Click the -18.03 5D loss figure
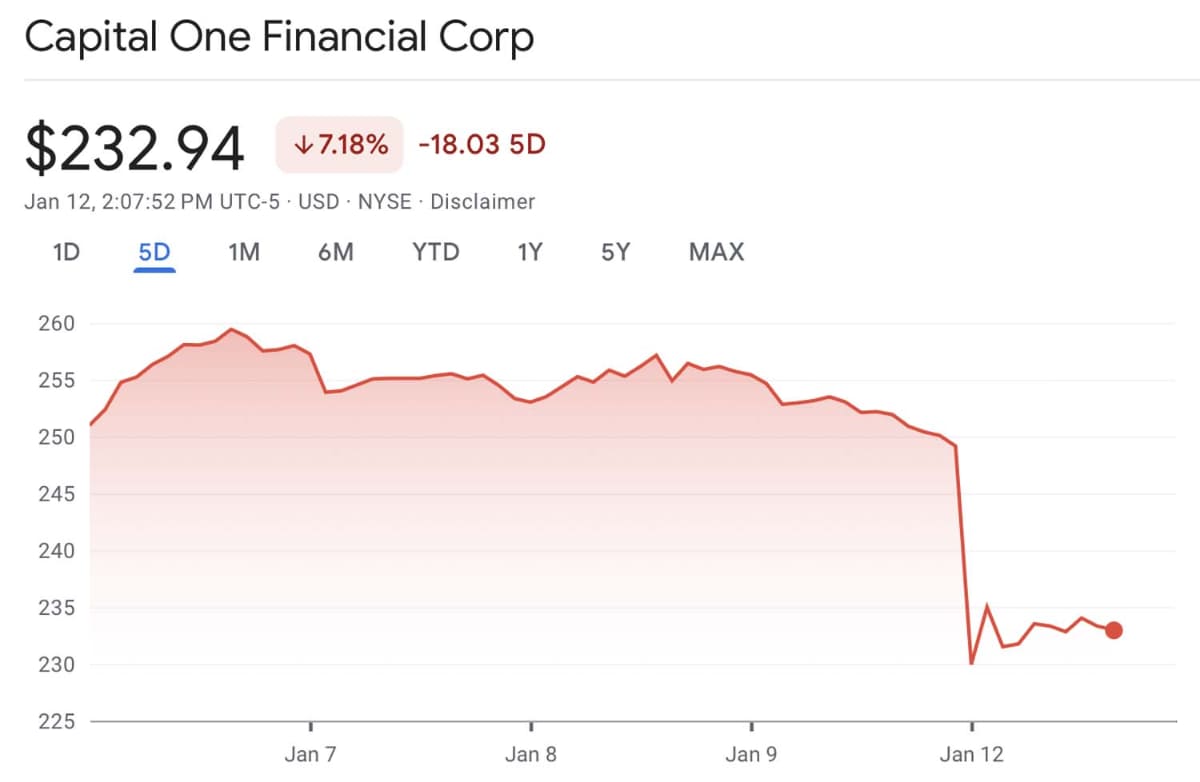The image size is (1200, 782). (x=480, y=144)
